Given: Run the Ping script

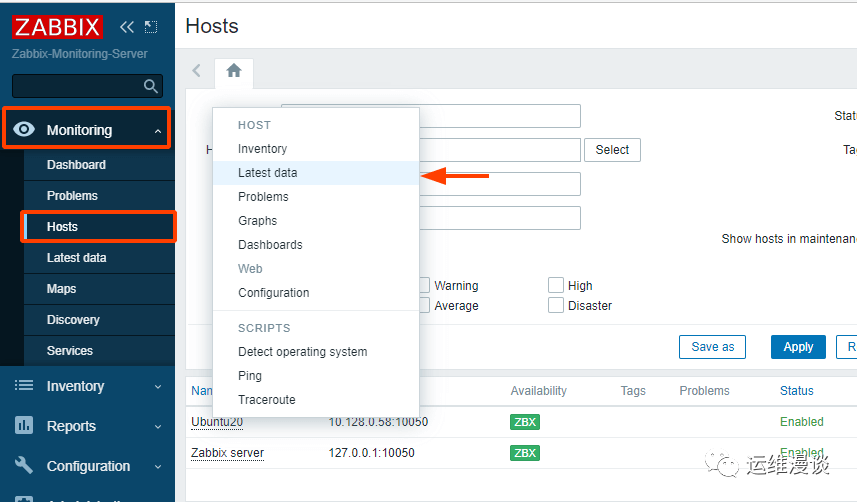Looking at the screenshot, I should [316, 376].
